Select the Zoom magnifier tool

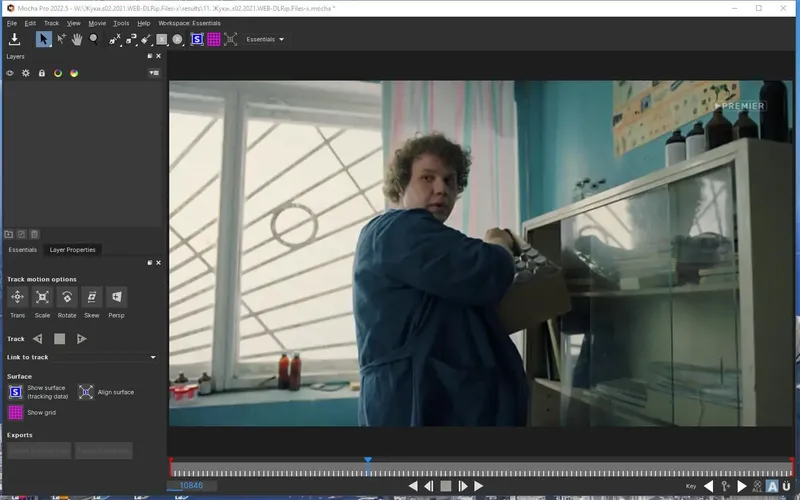click(x=94, y=39)
